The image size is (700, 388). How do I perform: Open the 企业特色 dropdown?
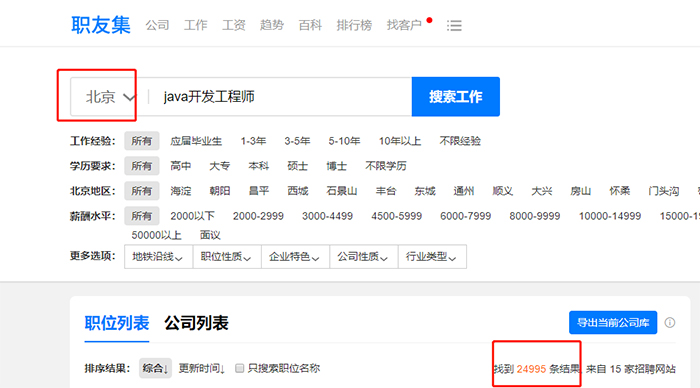click(x=295, y=257)
